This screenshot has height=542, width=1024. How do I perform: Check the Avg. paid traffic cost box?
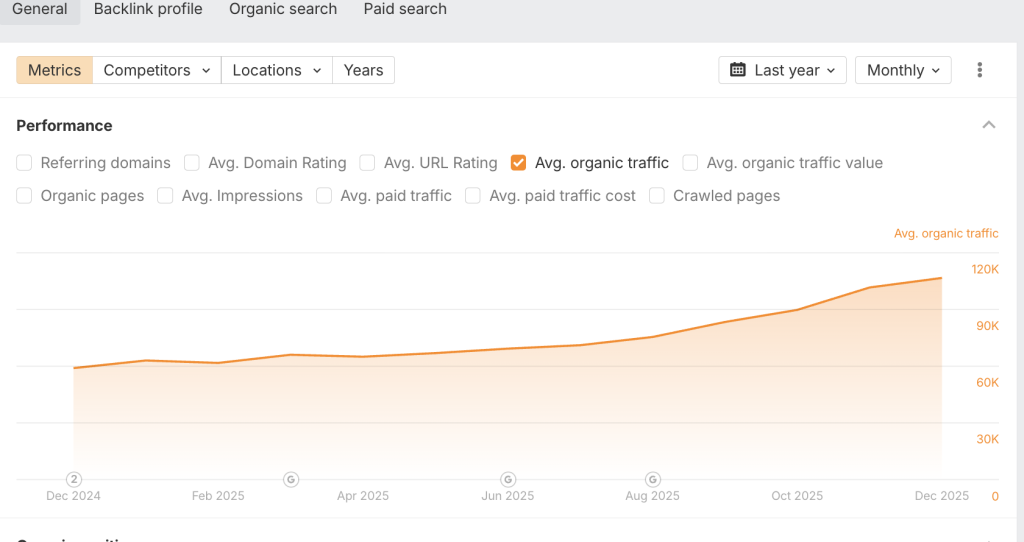pos(473,196)
